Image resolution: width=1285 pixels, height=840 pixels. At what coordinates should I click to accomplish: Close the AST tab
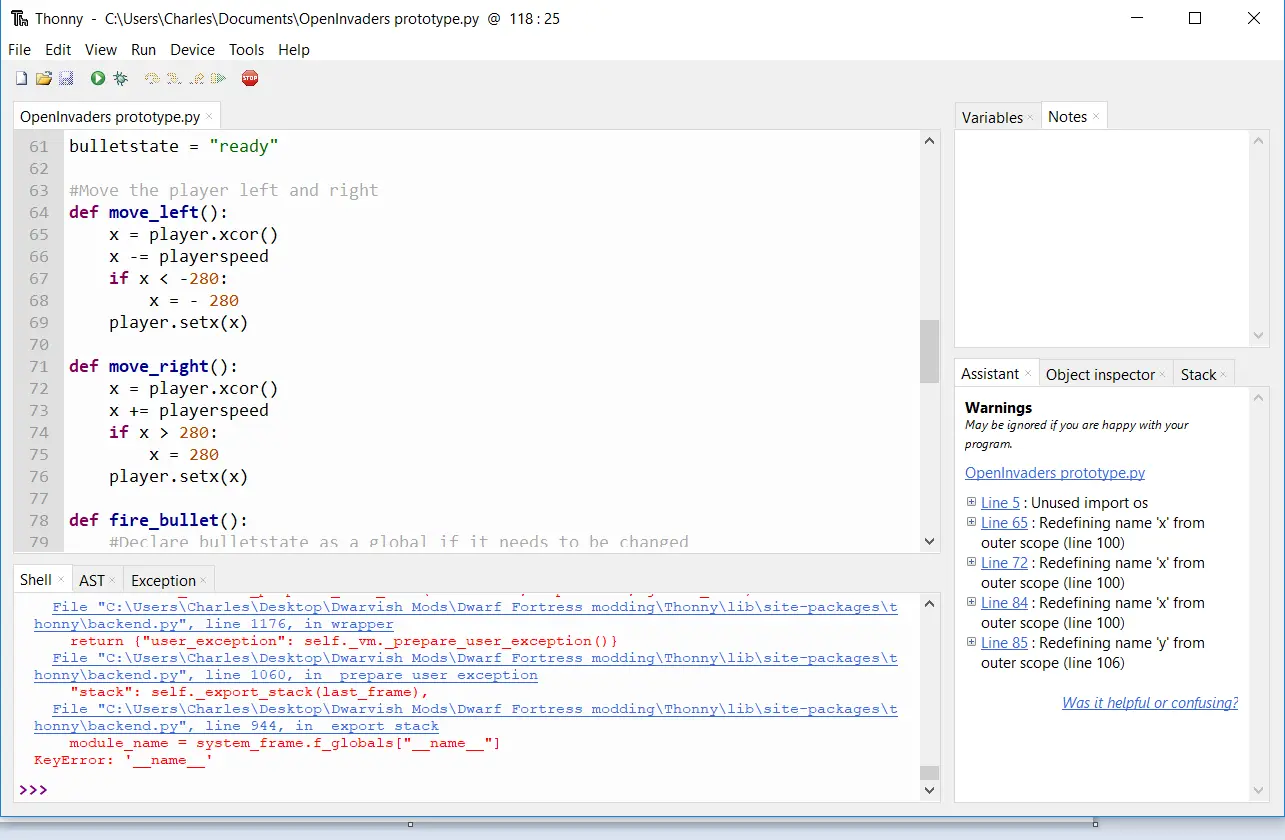click(x=112, y=581)
